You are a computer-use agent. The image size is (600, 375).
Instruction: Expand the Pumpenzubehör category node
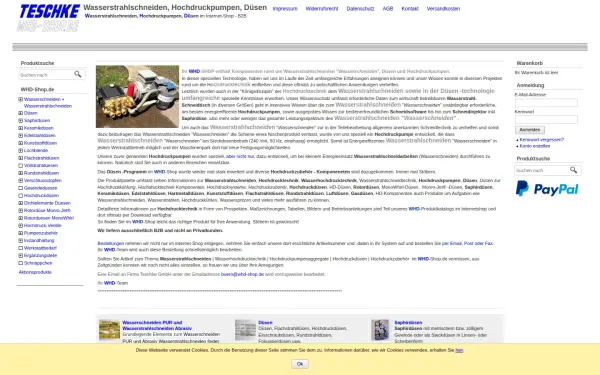(21, 233)
